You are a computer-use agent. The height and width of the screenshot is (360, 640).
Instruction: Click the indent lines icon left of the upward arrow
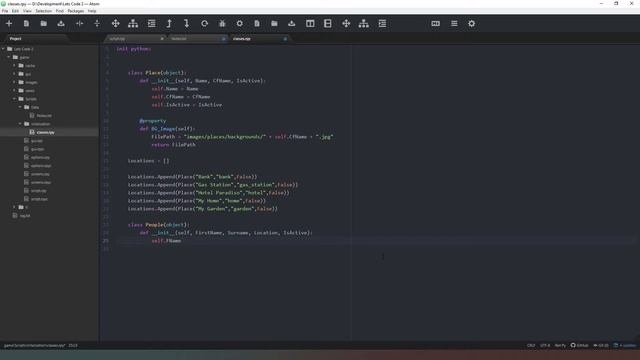point(151,24)
